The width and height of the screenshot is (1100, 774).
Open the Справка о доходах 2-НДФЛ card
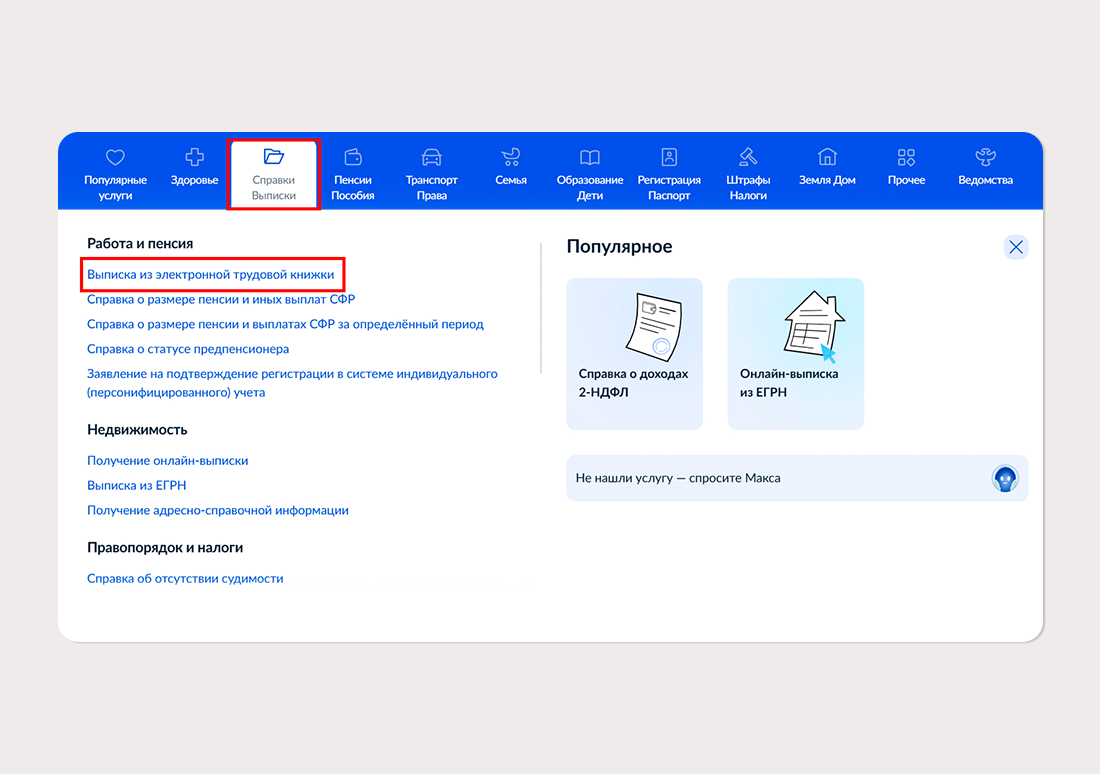(634, 354)
